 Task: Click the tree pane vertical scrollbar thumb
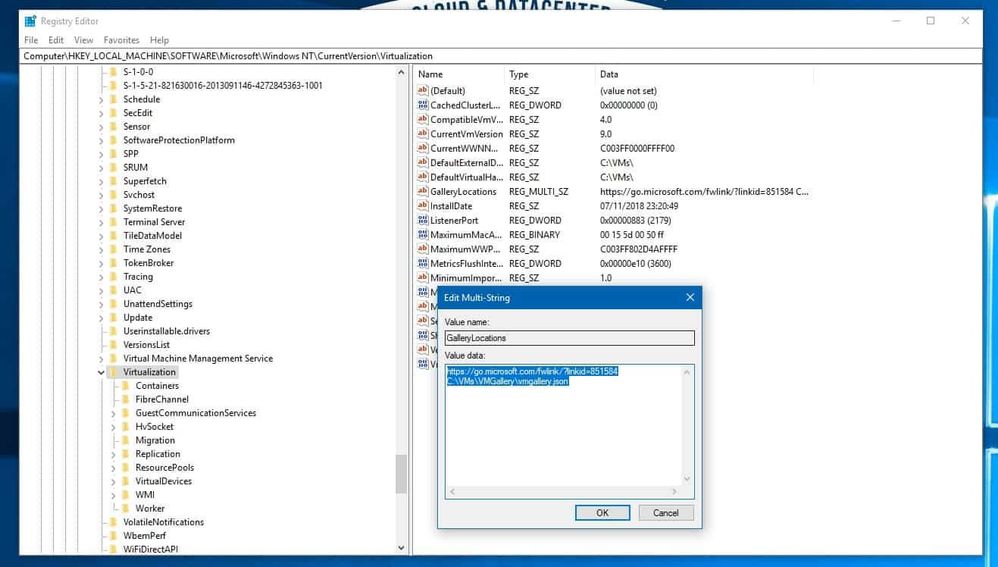pyautogui.click(x=401, y=473)
